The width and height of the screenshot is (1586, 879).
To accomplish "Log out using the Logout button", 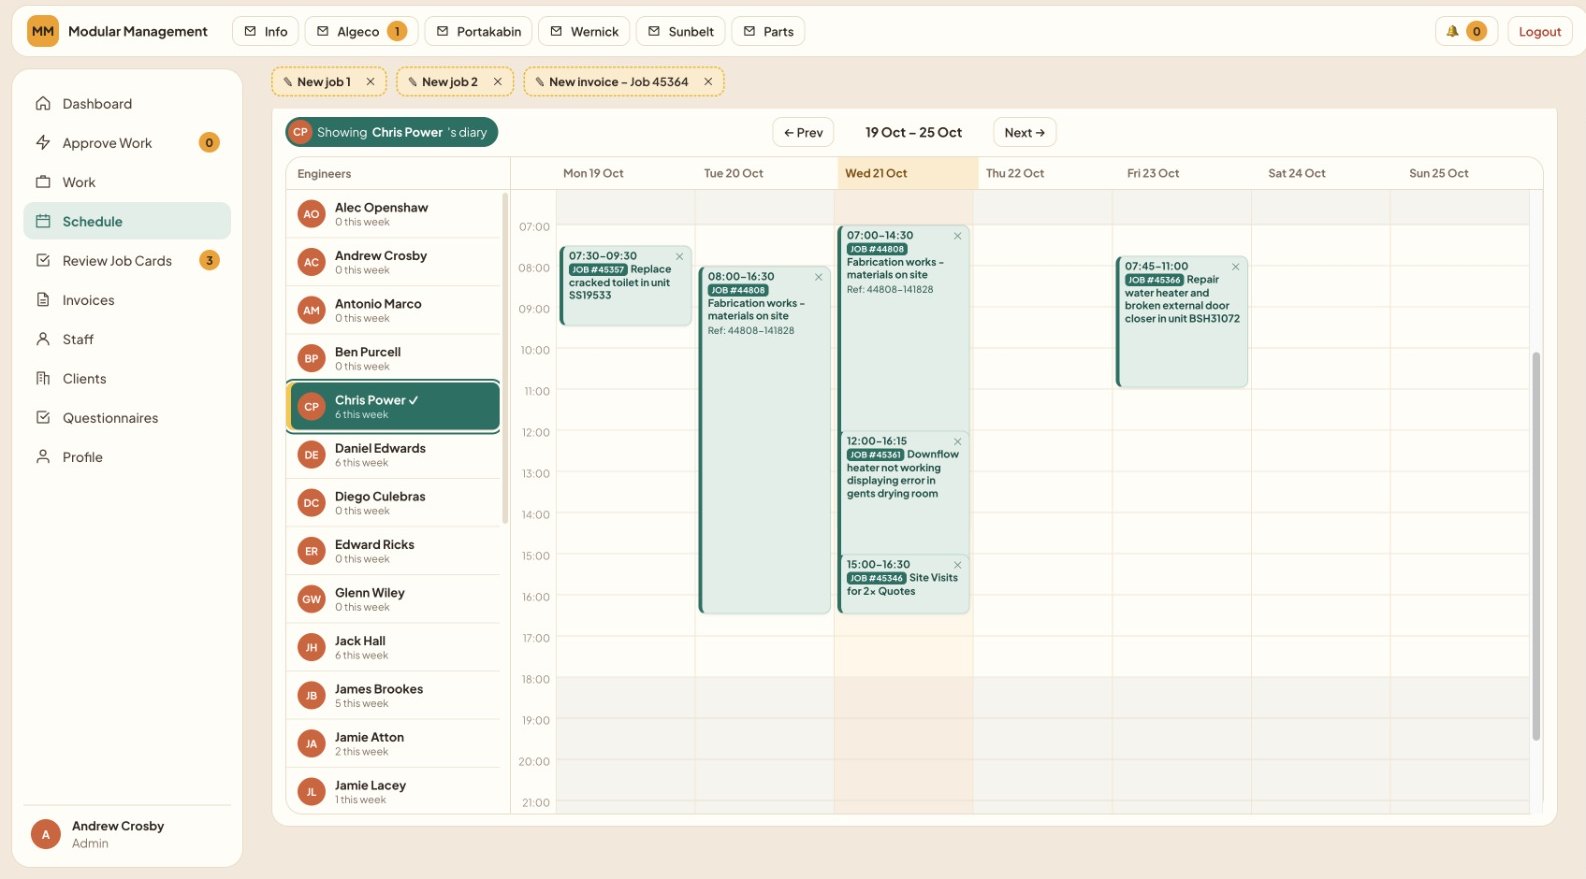I will click(1539, 31).
